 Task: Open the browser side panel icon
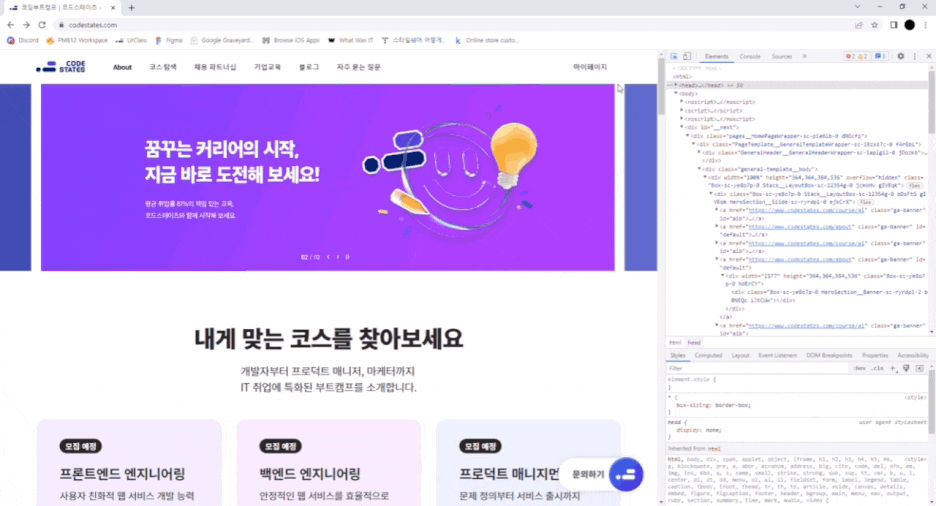pyautogui.click(x=894, y=25)
